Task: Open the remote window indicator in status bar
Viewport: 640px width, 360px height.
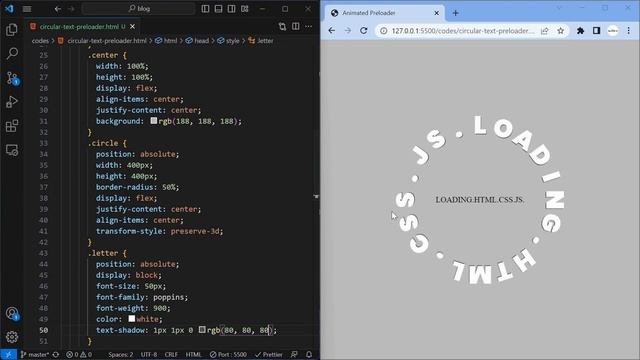Action: click(x=8, y=354)
